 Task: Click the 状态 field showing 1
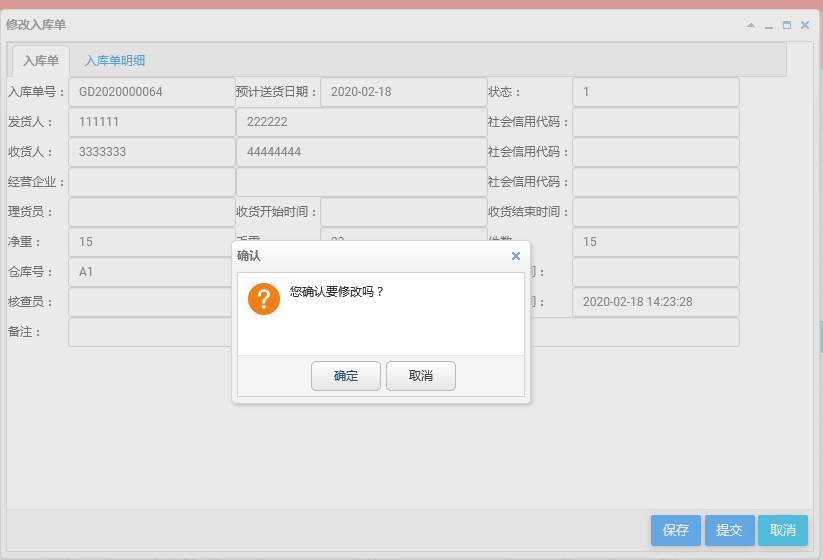pyautogui.click(x=656, y=92)
